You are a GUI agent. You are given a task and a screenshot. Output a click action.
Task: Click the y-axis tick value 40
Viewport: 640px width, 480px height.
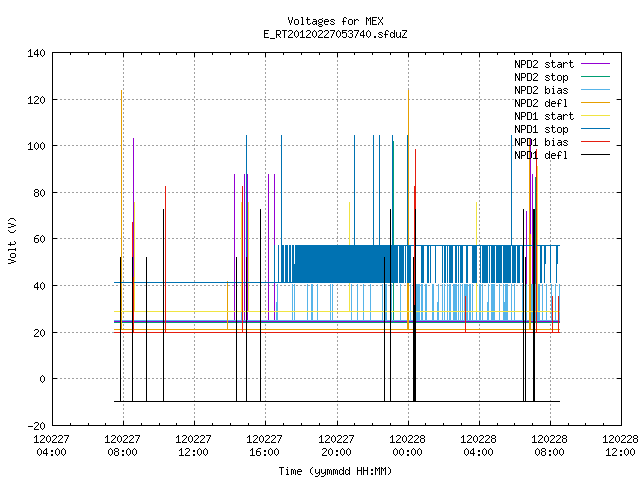pos(39,286)
